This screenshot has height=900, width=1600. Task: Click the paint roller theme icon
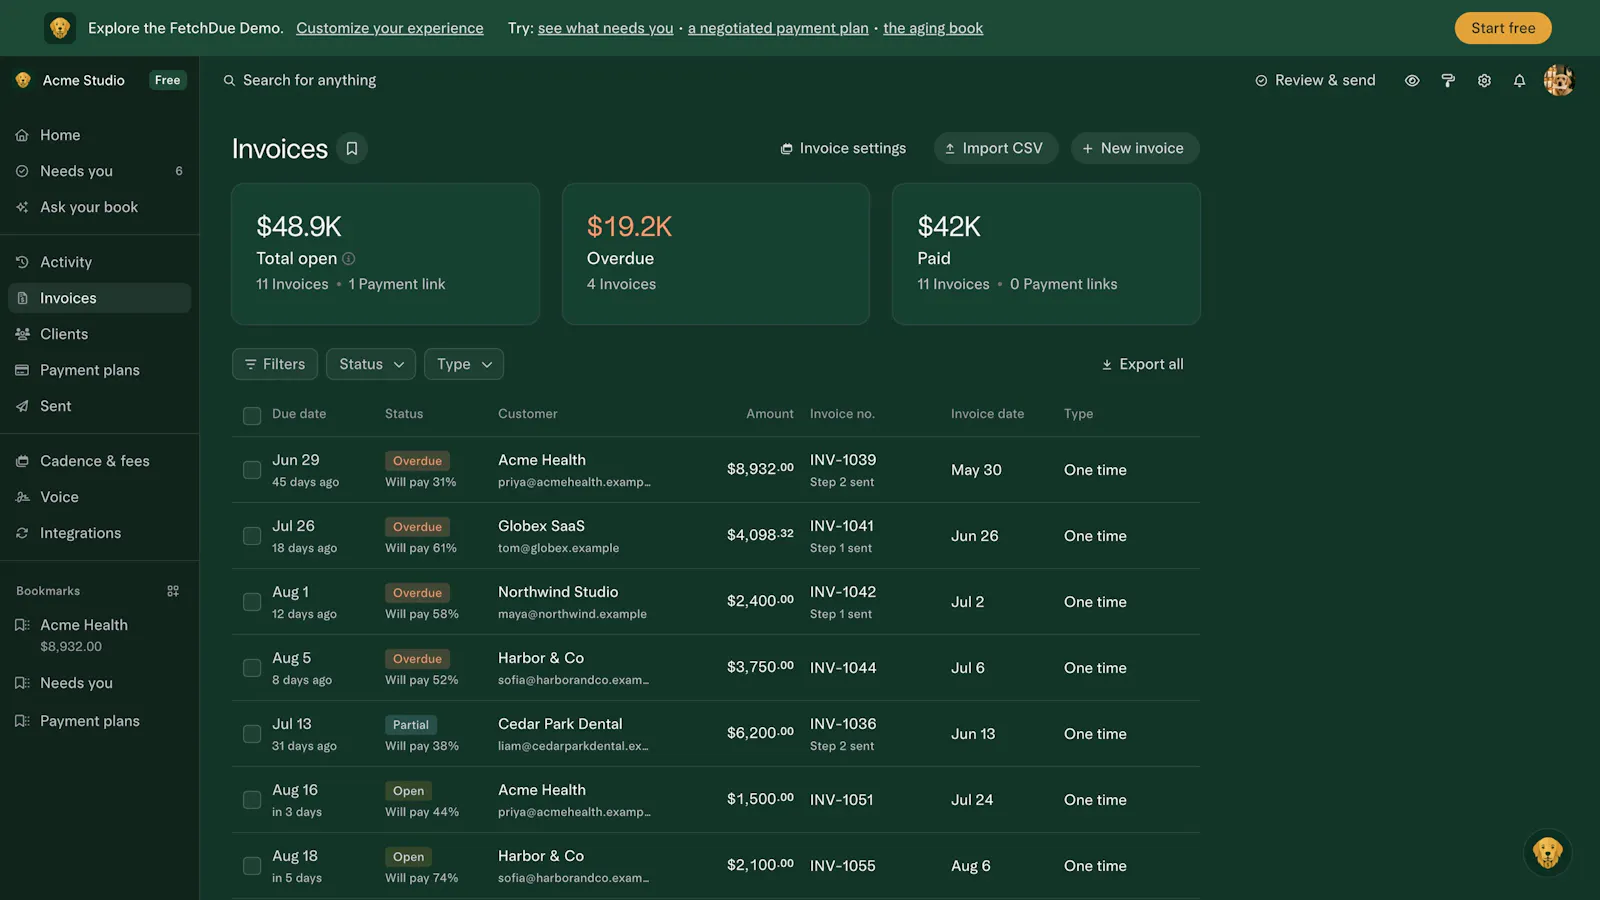(x=1448, y=81)
